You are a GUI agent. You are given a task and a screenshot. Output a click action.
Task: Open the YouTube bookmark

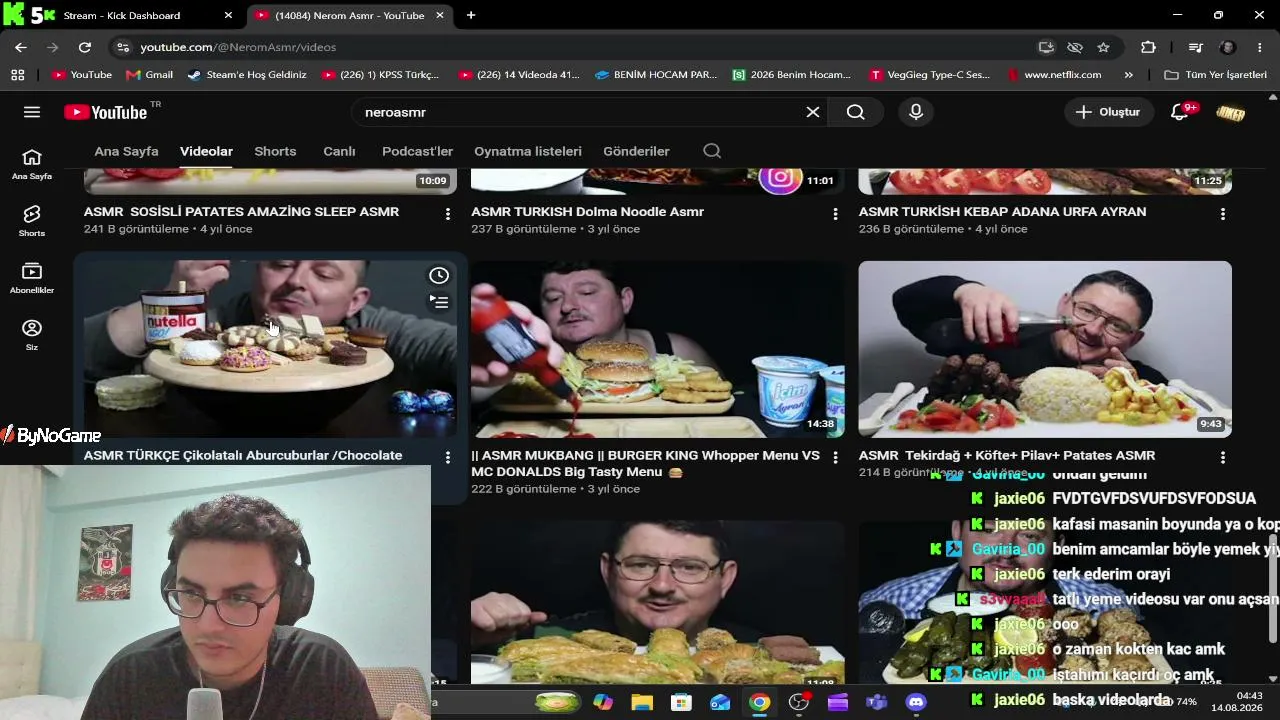82,75
